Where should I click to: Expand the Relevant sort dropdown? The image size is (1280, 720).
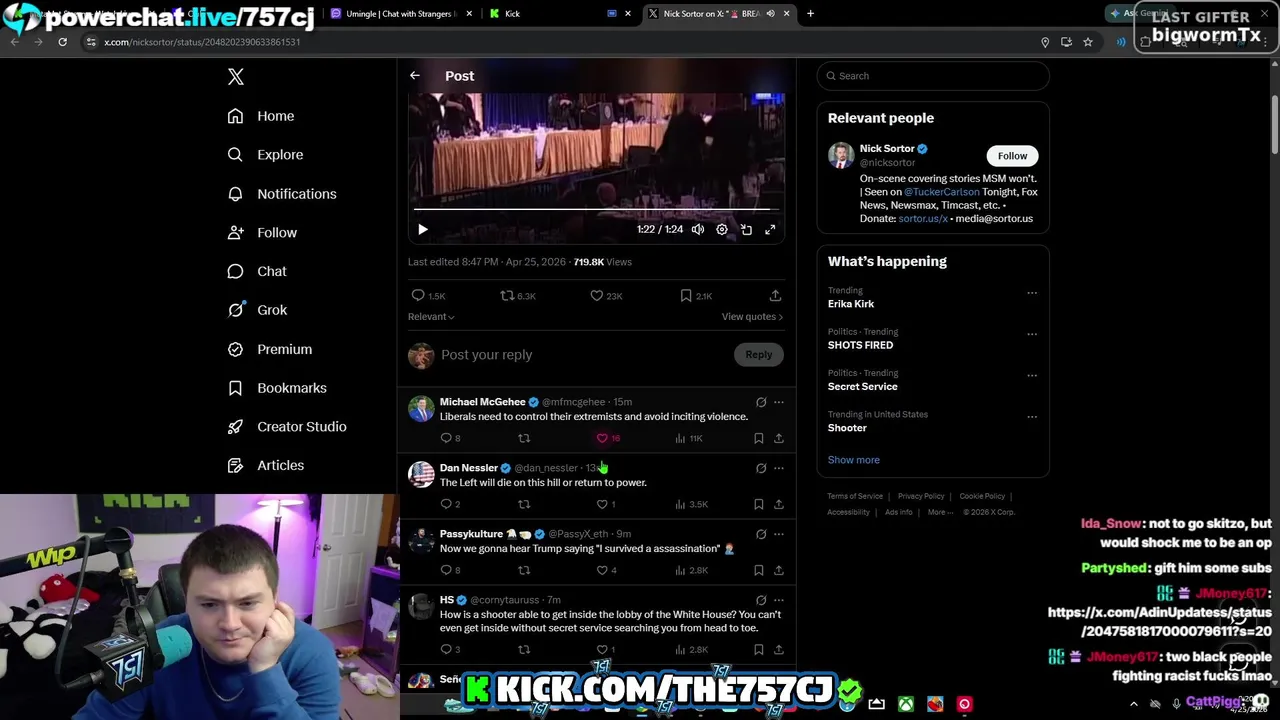pos(431,317)
